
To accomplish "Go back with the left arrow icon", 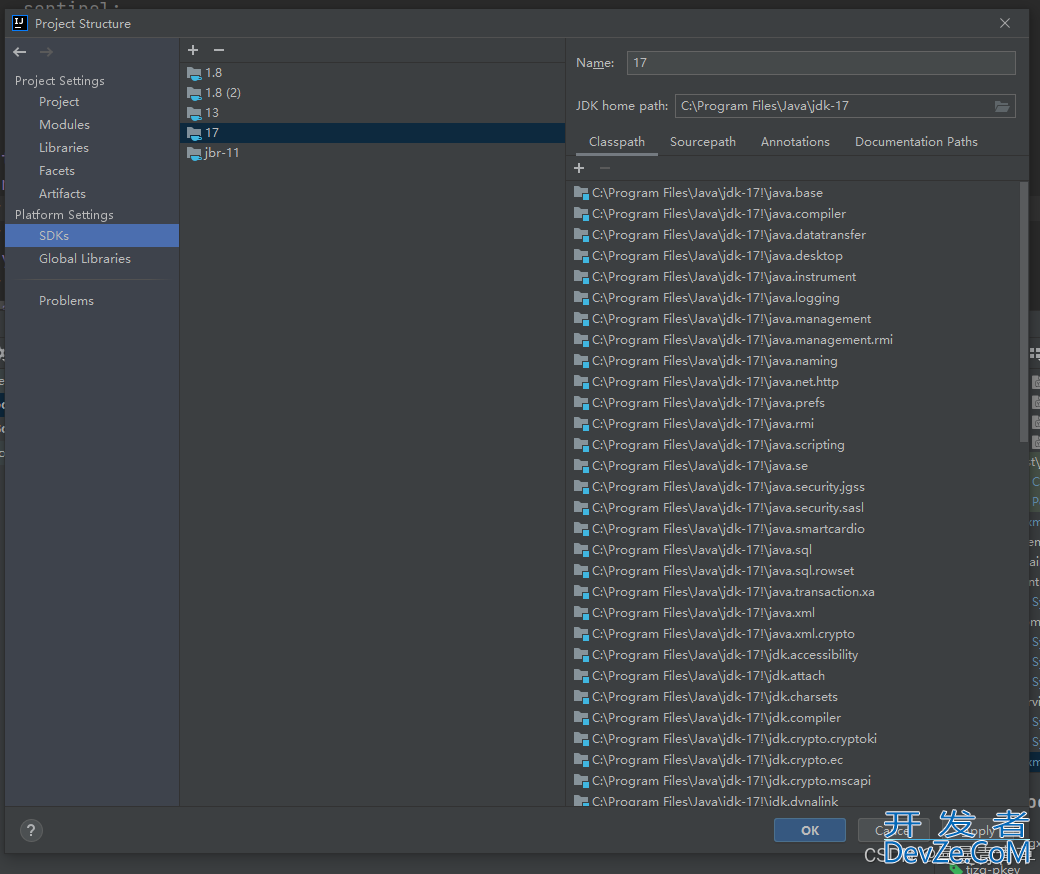I will pyautogui.click(x=20, y=52).
